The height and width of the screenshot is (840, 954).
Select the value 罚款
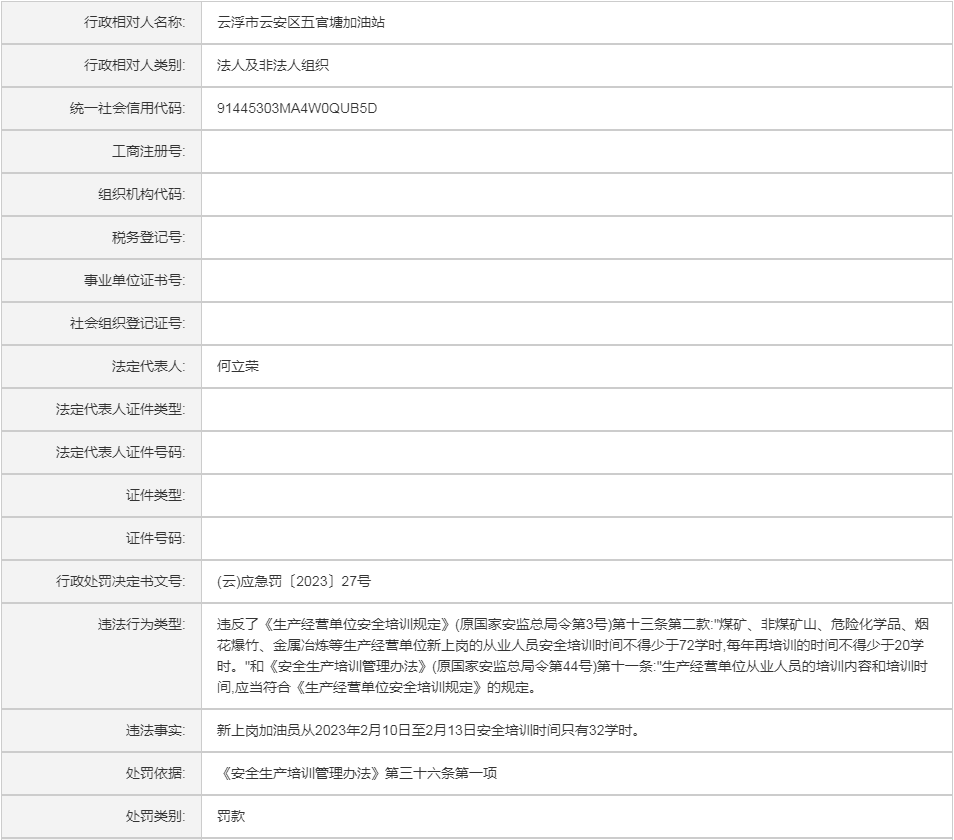tap(231, 816)
